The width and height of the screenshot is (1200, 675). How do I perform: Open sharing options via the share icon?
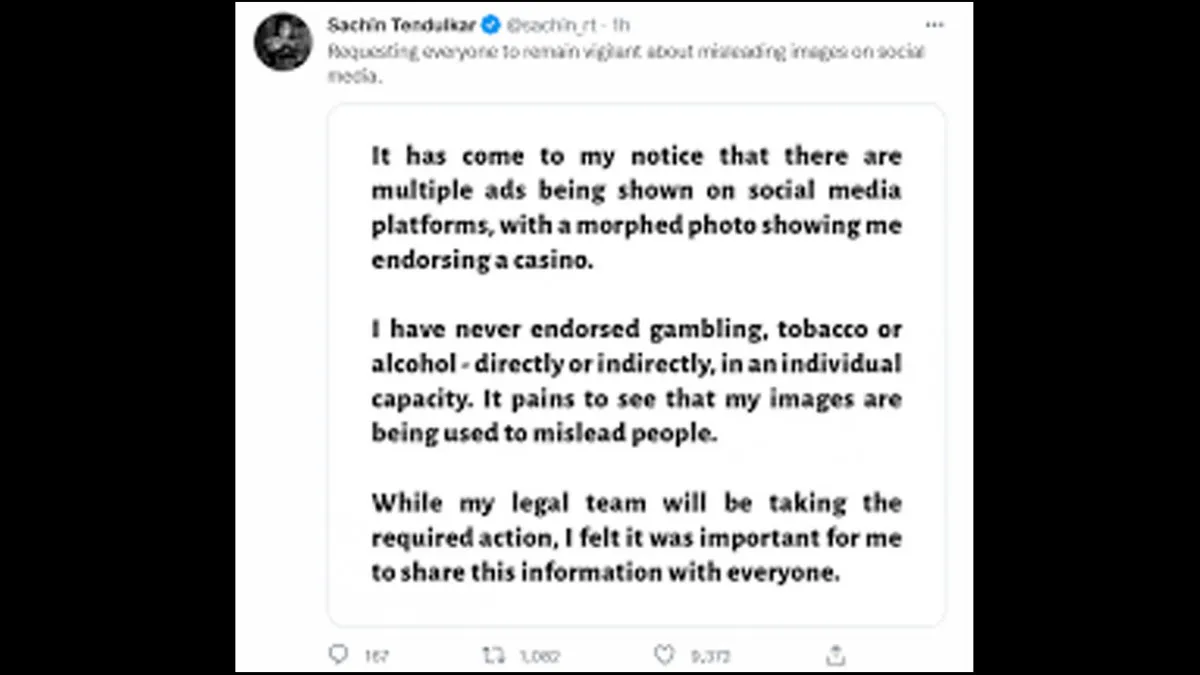(x=835, y=653)
